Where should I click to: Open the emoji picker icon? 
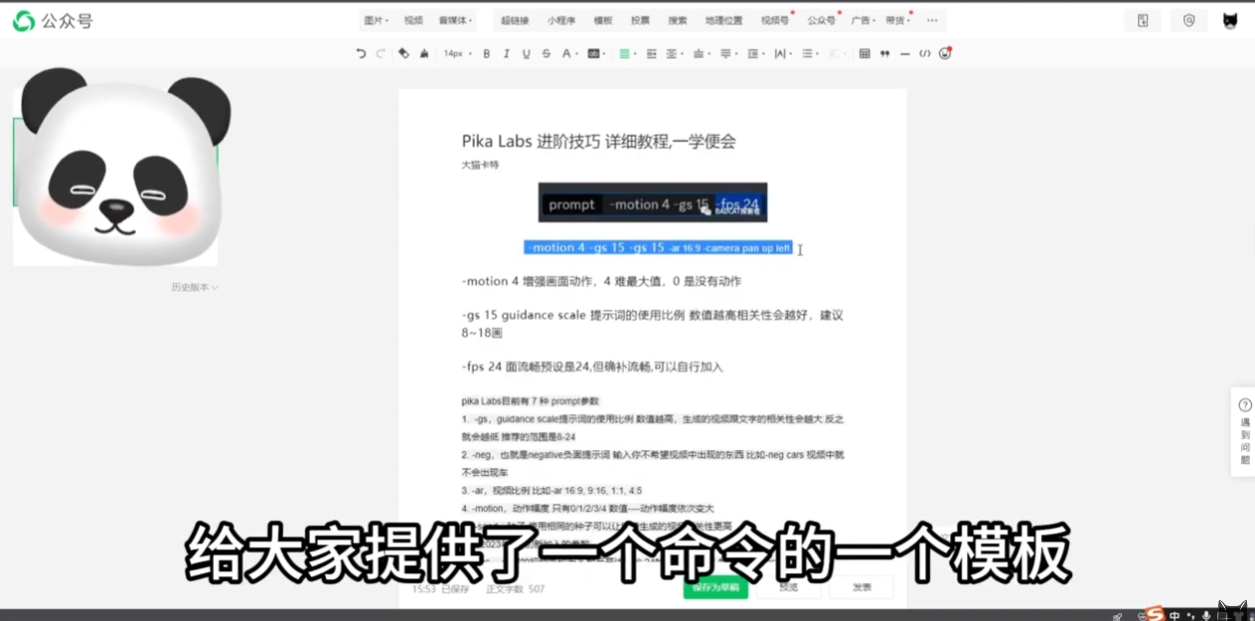pos(945,54)
